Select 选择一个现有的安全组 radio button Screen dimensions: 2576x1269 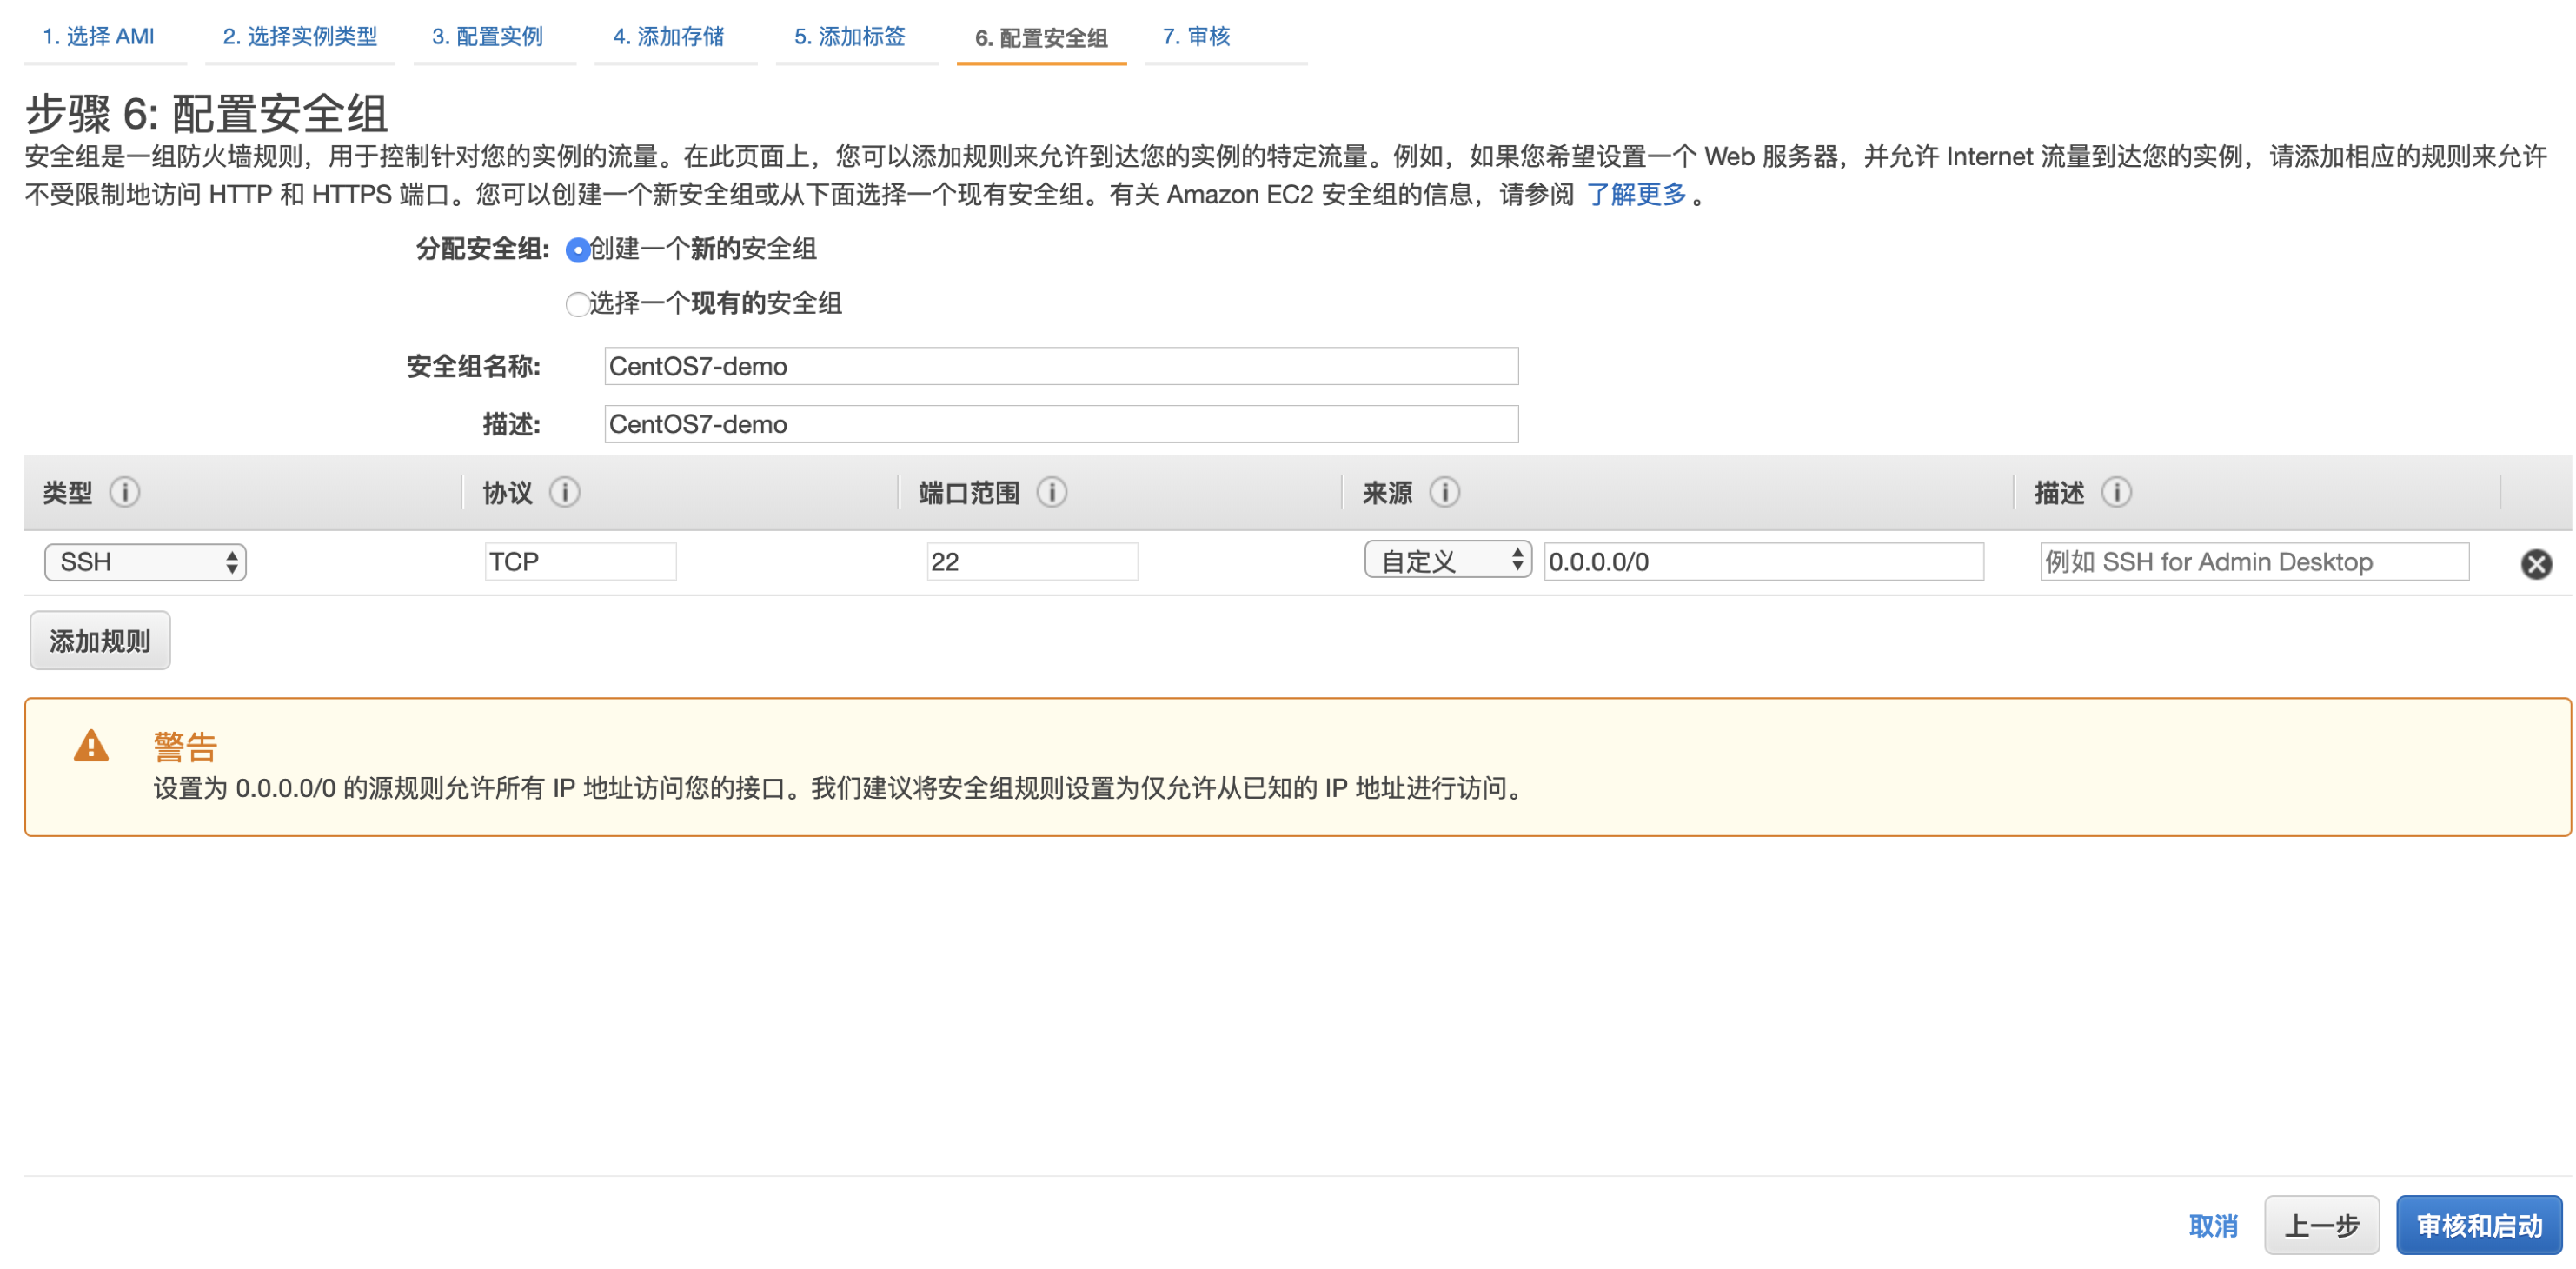click(577, 305)
